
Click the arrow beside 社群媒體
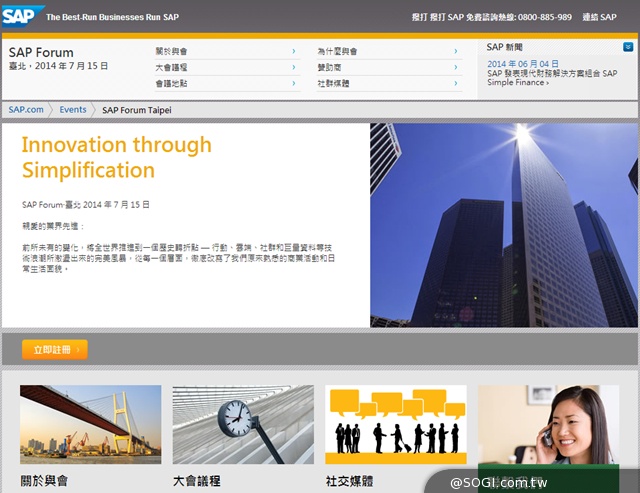(x=456, y=83)
